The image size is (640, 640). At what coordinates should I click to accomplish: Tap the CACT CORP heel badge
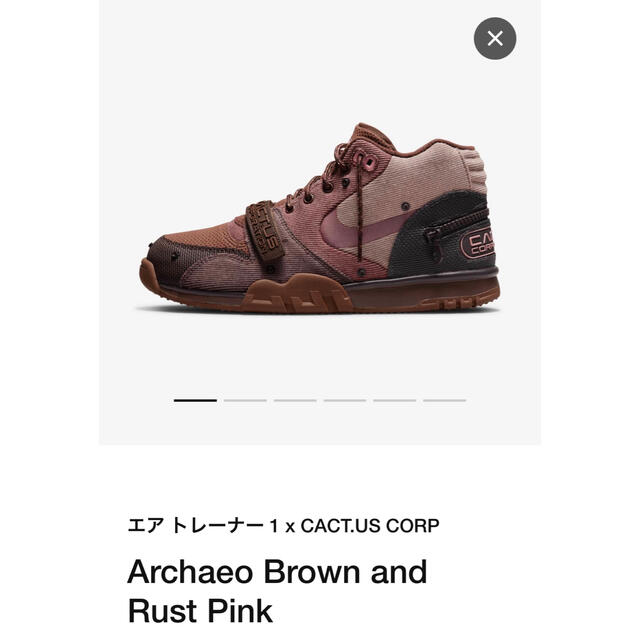coord(478,244)
